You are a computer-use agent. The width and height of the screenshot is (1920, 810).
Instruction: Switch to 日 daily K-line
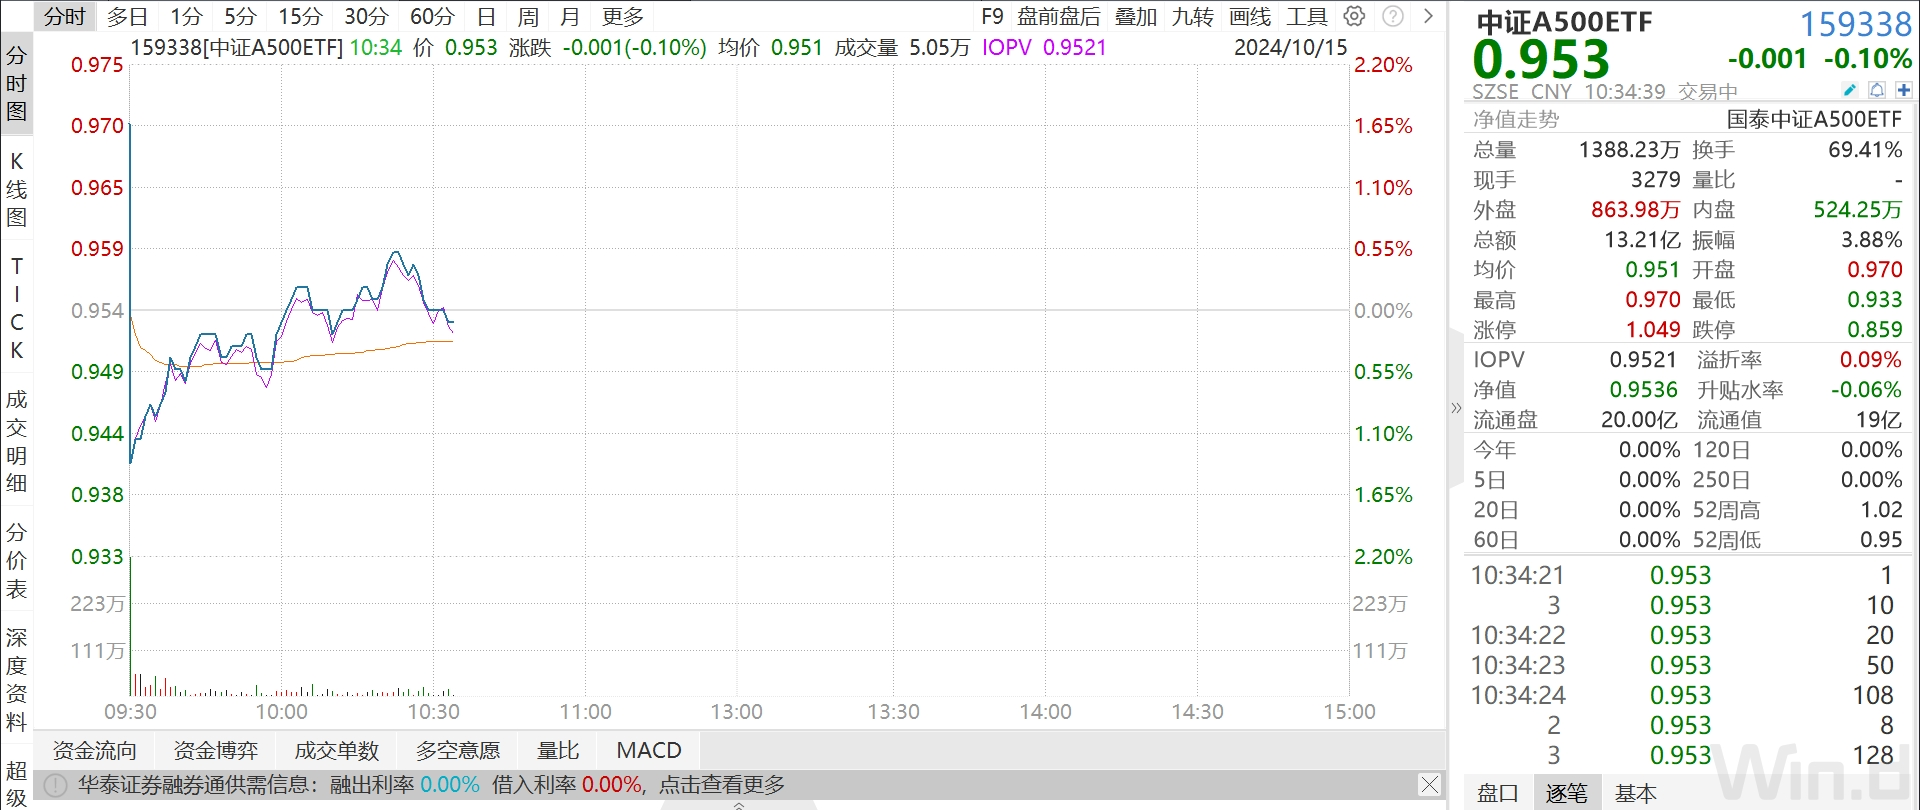pos(486,16)
